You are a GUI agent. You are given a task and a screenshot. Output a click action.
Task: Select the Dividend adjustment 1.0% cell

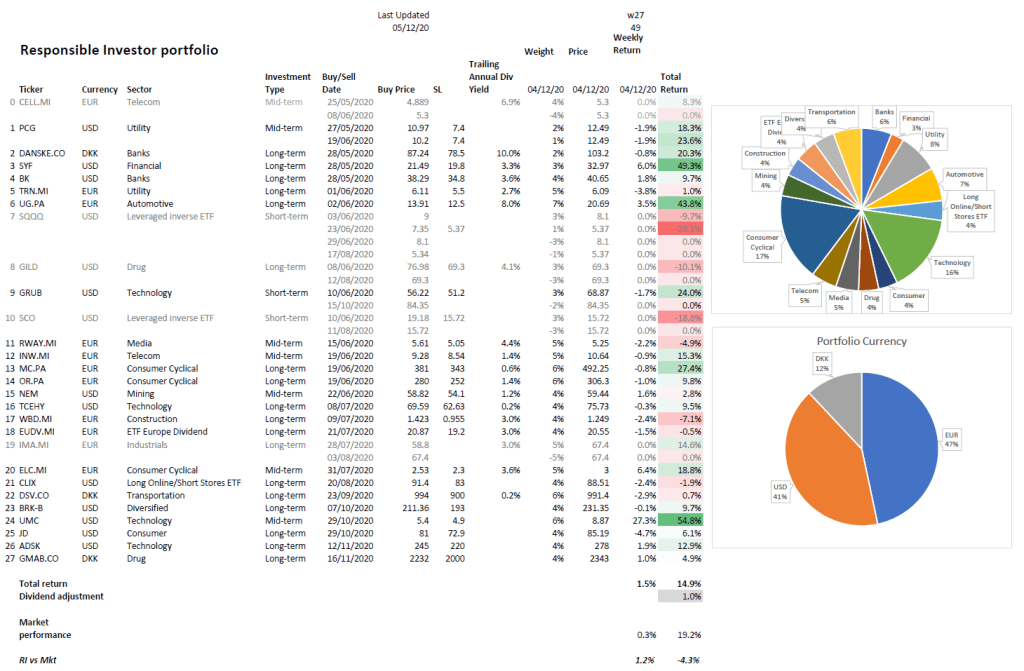688,596
